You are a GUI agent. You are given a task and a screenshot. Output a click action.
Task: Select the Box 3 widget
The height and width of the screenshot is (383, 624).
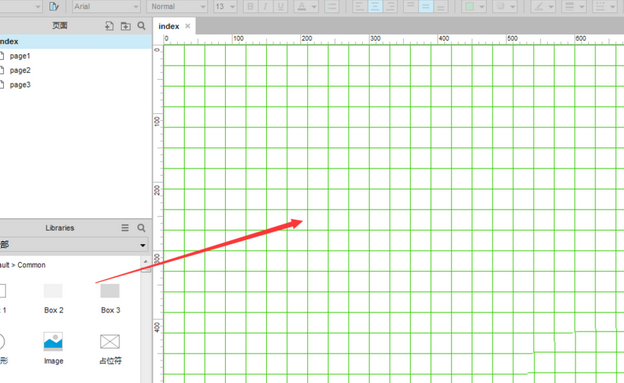(110, 298)
